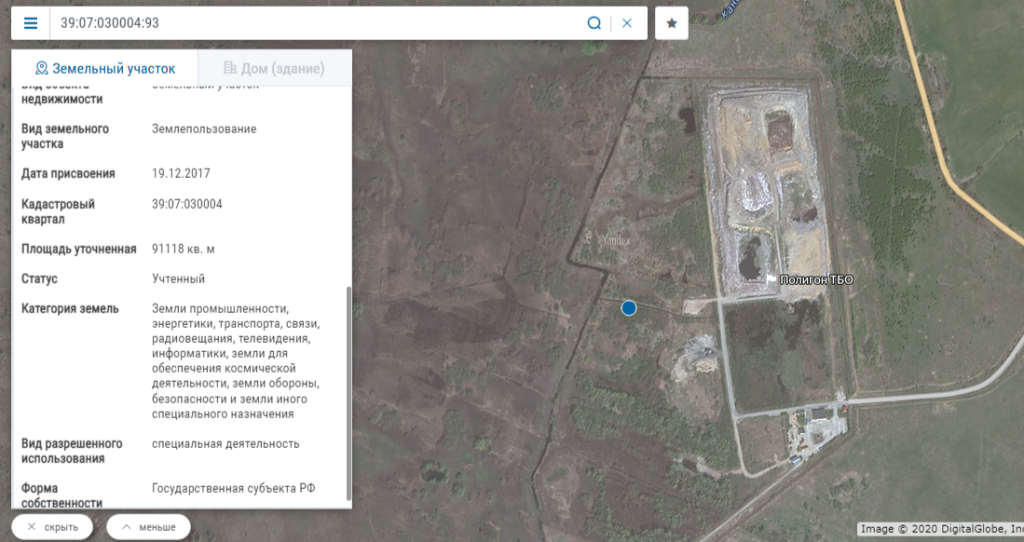This screenshot has width=1024, height=542.
Task: Switch to Дом (здание) tab
Action: click(x=274, y=69)
